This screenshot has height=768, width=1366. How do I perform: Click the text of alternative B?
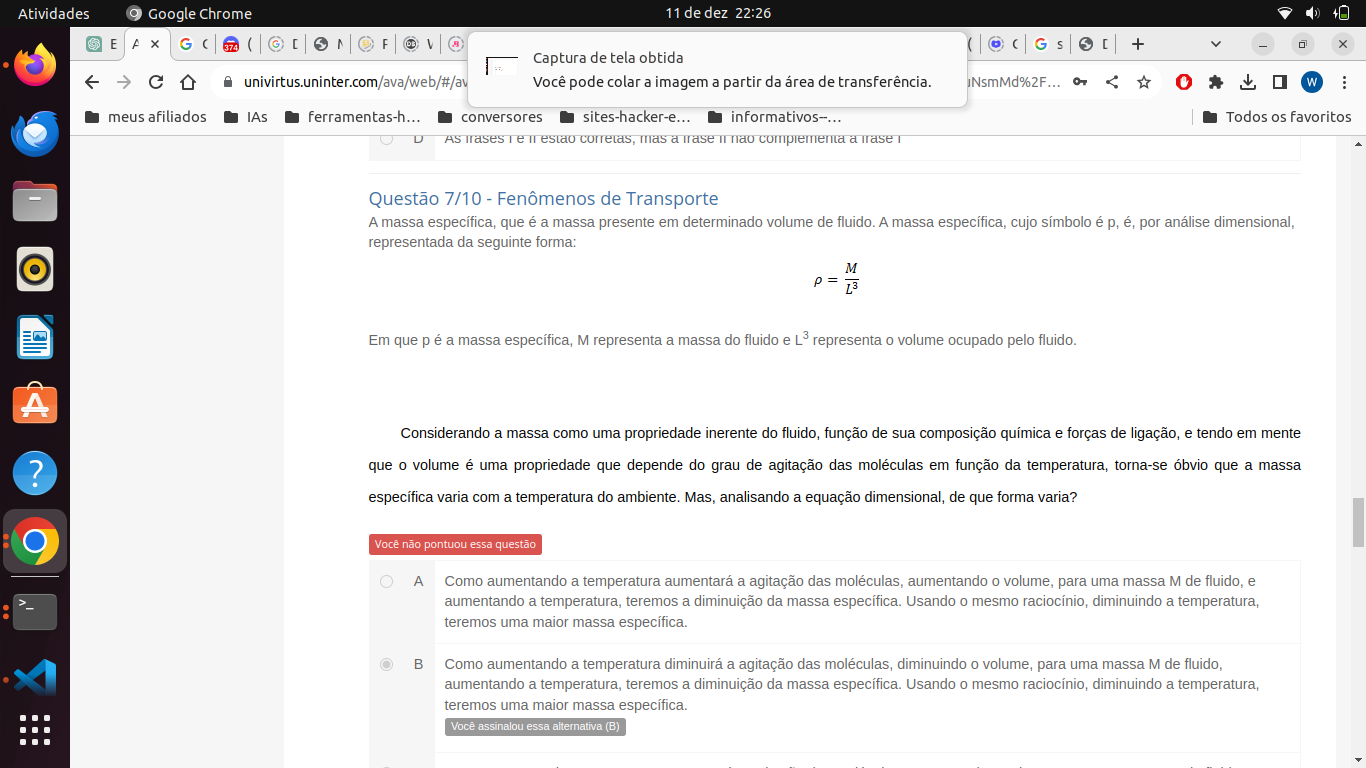pos(851,684)
